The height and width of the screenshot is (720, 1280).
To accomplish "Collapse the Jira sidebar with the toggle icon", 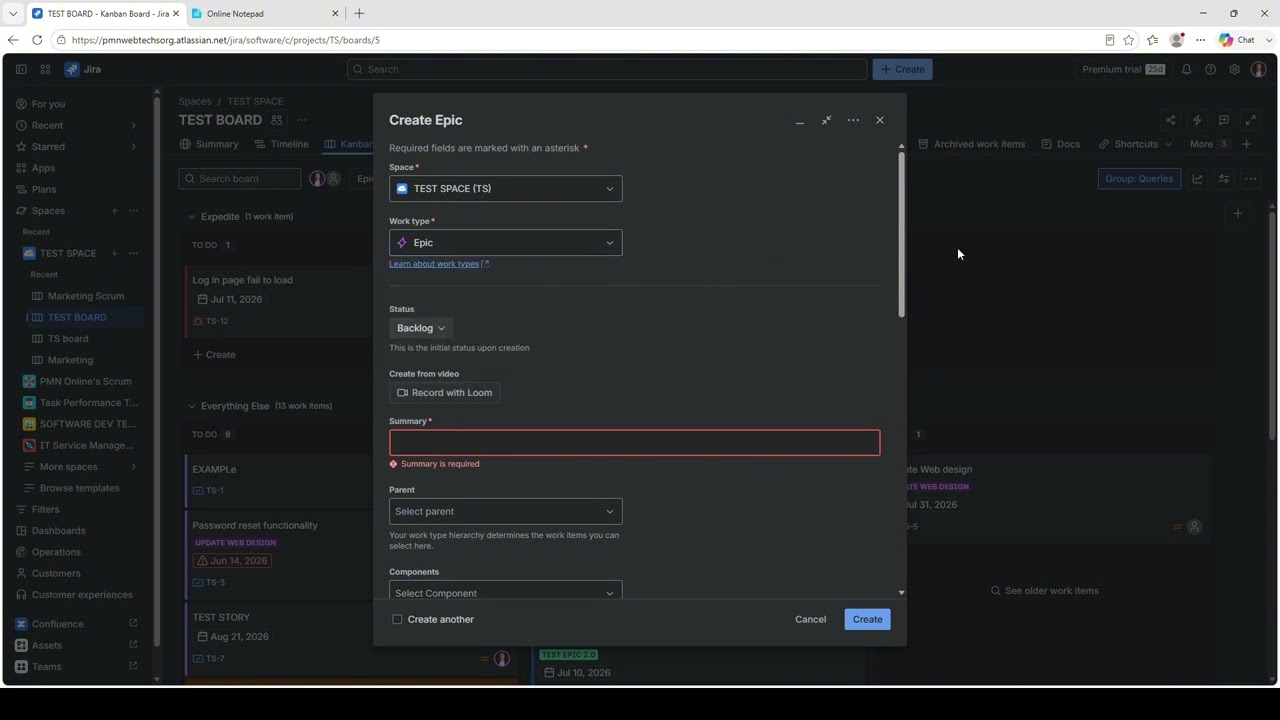I will point(21,69).
